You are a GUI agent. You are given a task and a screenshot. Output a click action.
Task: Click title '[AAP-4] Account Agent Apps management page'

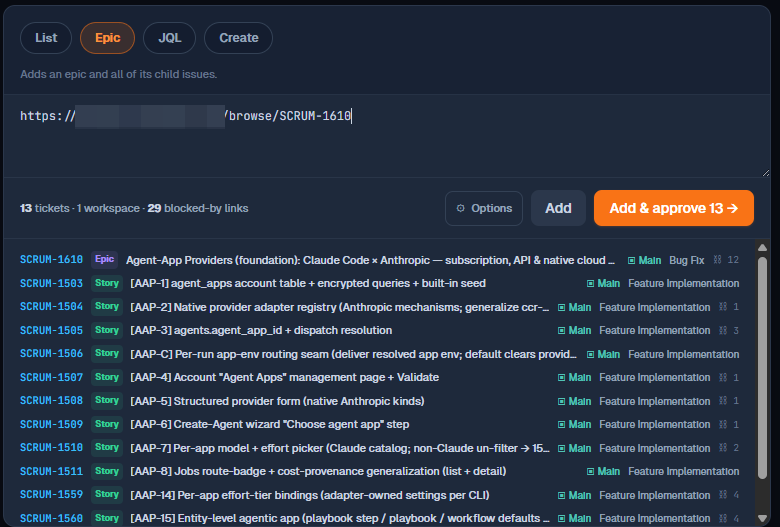pos(285,377)
